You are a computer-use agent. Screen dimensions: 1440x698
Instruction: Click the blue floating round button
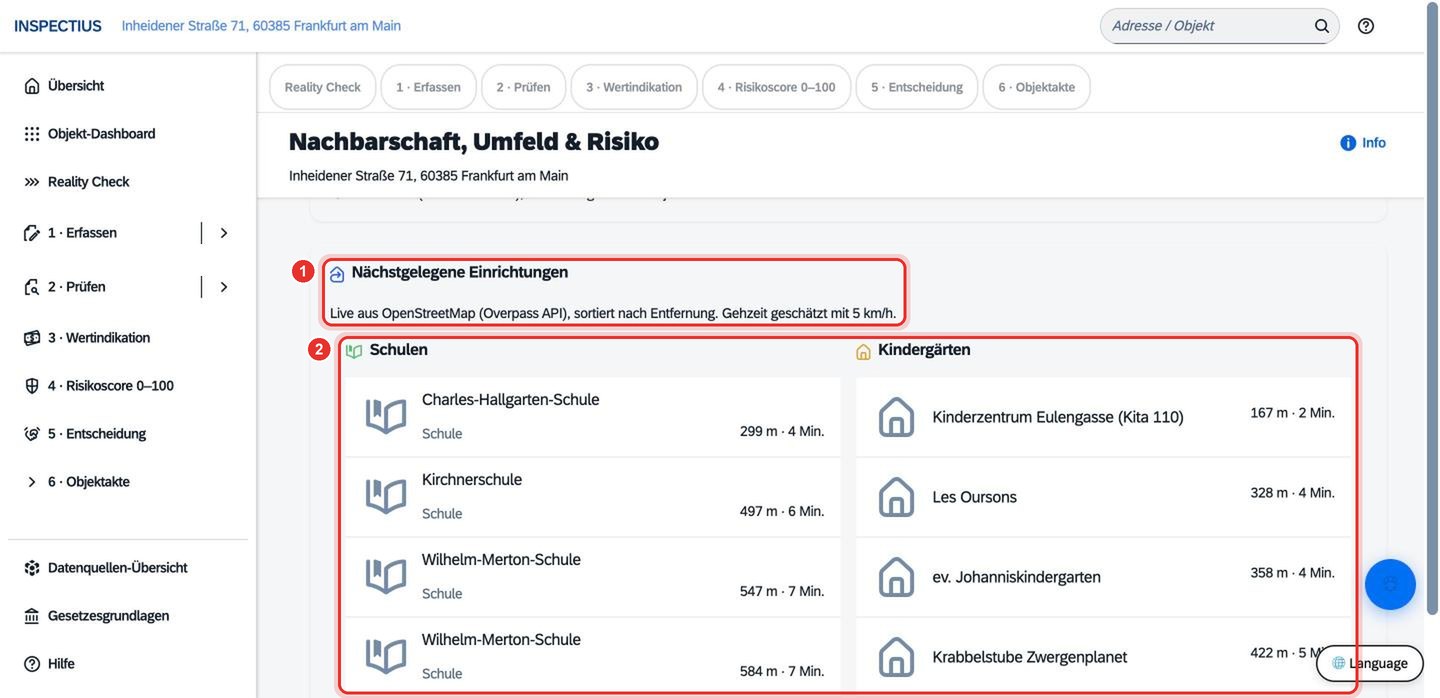pos(1390,584)
